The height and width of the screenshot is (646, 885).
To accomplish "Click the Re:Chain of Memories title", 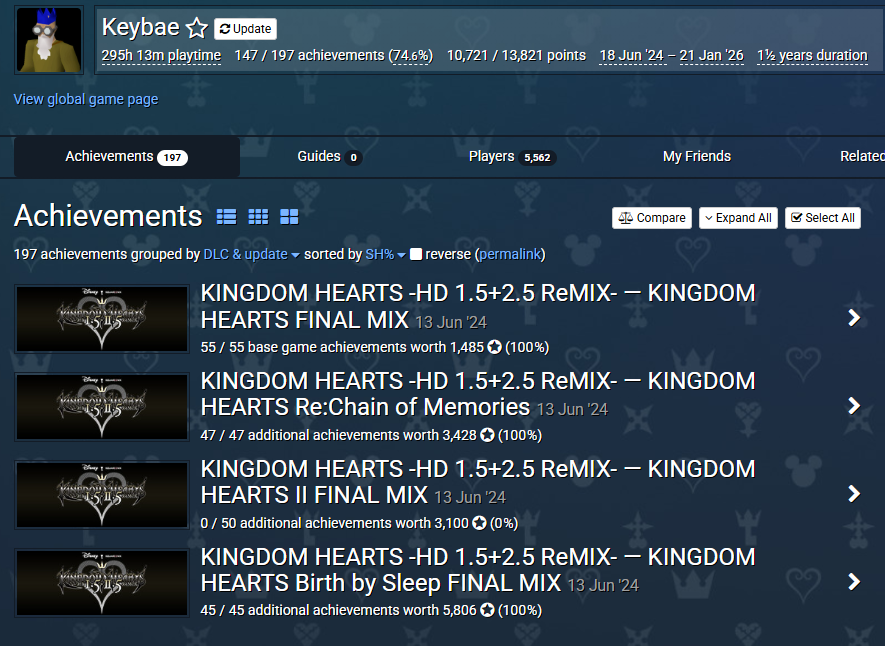I will [x=477, y=394].
